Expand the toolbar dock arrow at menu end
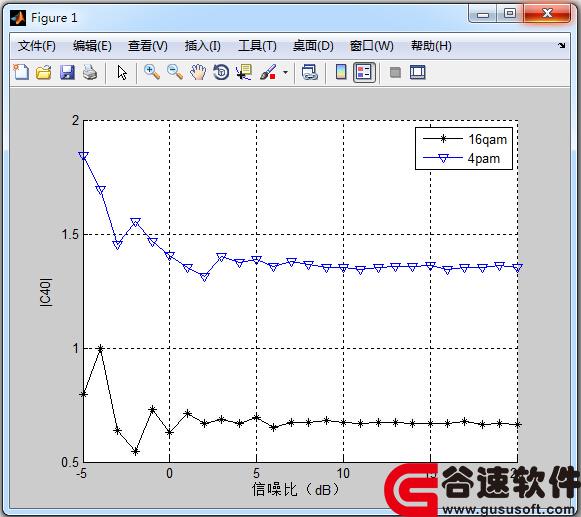Viewport: 581px width, 517px height. click(x=562, y=46)
